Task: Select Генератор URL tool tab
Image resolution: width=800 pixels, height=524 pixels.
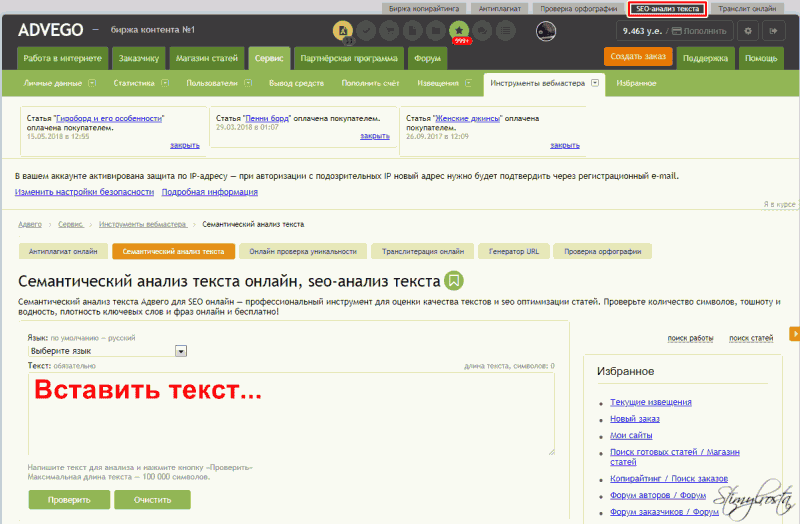Action: point(514,252)
